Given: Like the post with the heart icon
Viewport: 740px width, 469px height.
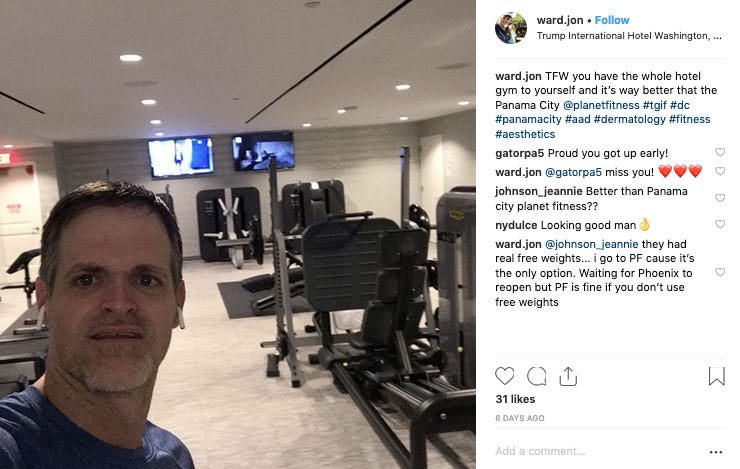Looking at the screenshot, I should click(505, 376).
